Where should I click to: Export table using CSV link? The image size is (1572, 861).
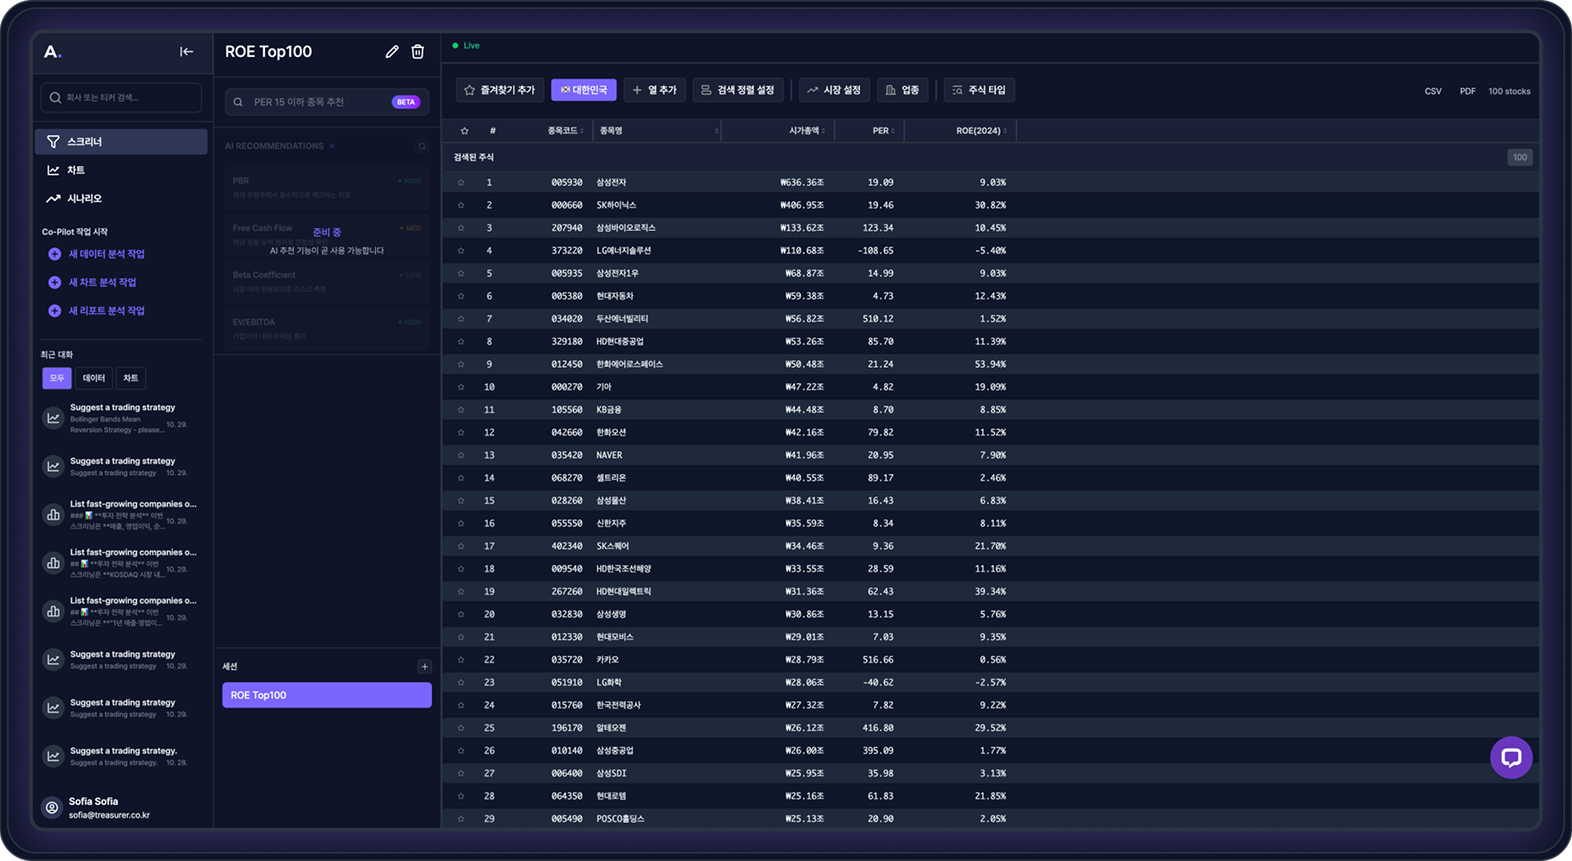click(1433, 91)
